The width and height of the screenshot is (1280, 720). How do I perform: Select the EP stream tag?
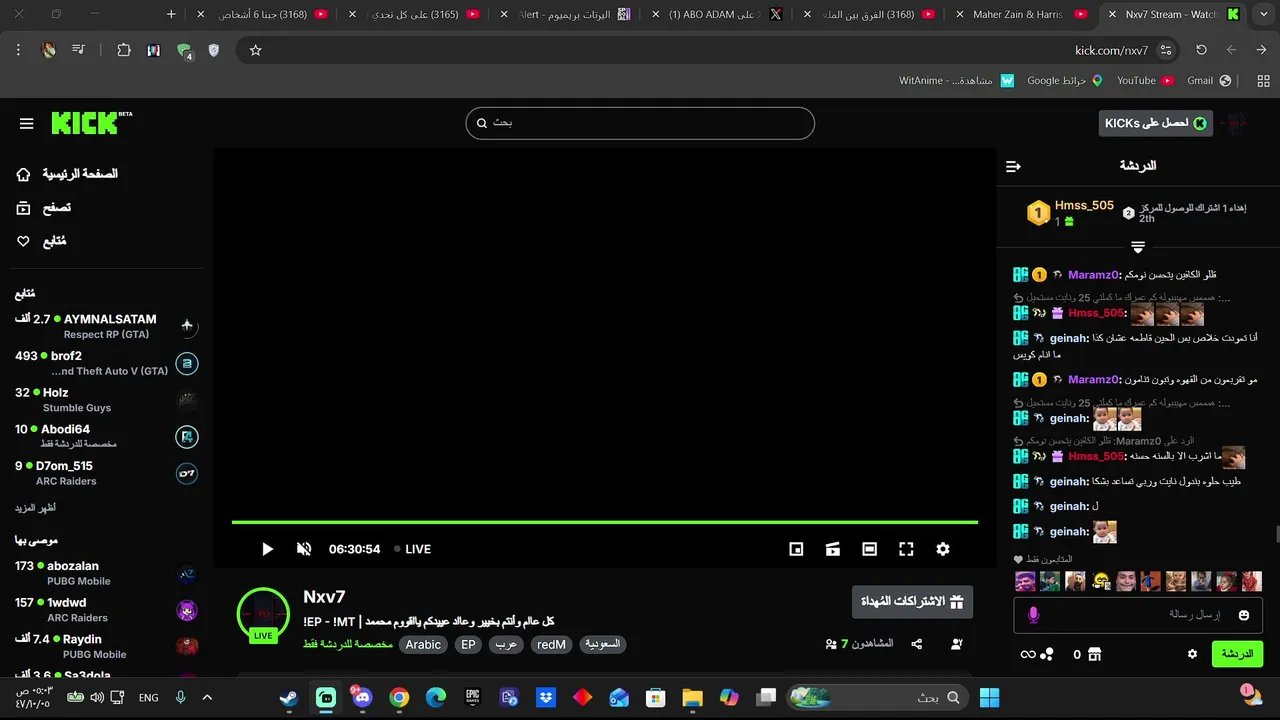point(468,645)
